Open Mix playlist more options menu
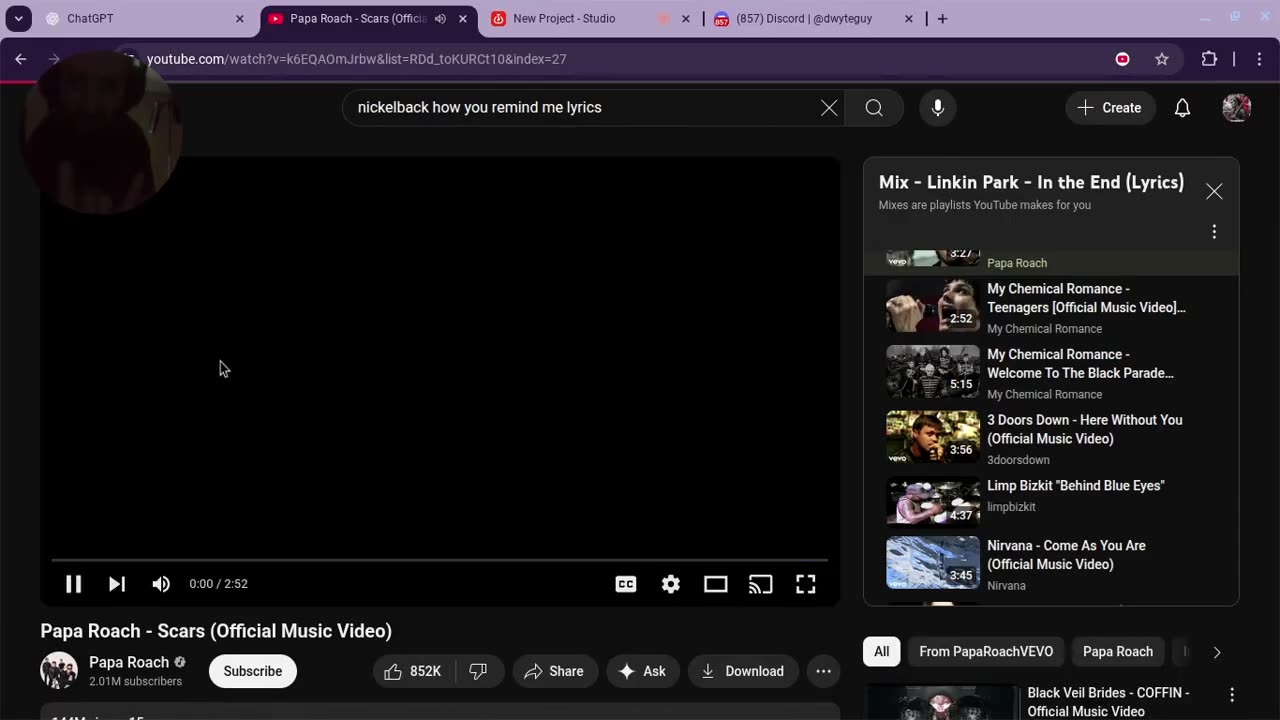 1214,232
